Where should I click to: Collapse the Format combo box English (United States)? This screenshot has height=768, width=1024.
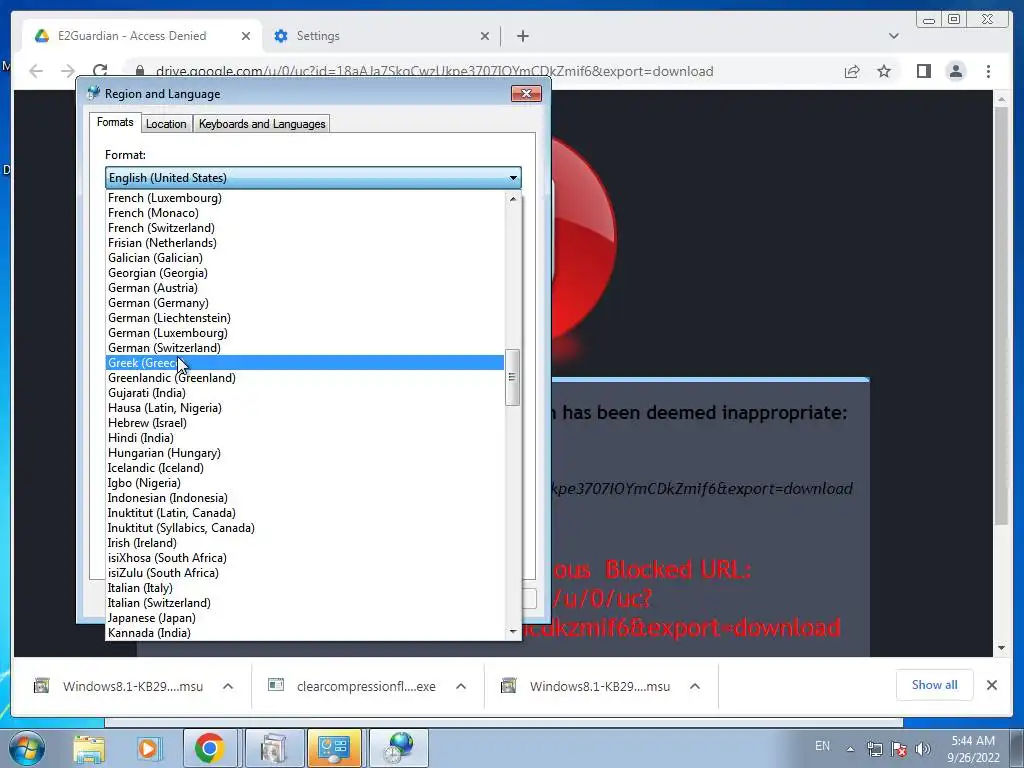(313, 178)
